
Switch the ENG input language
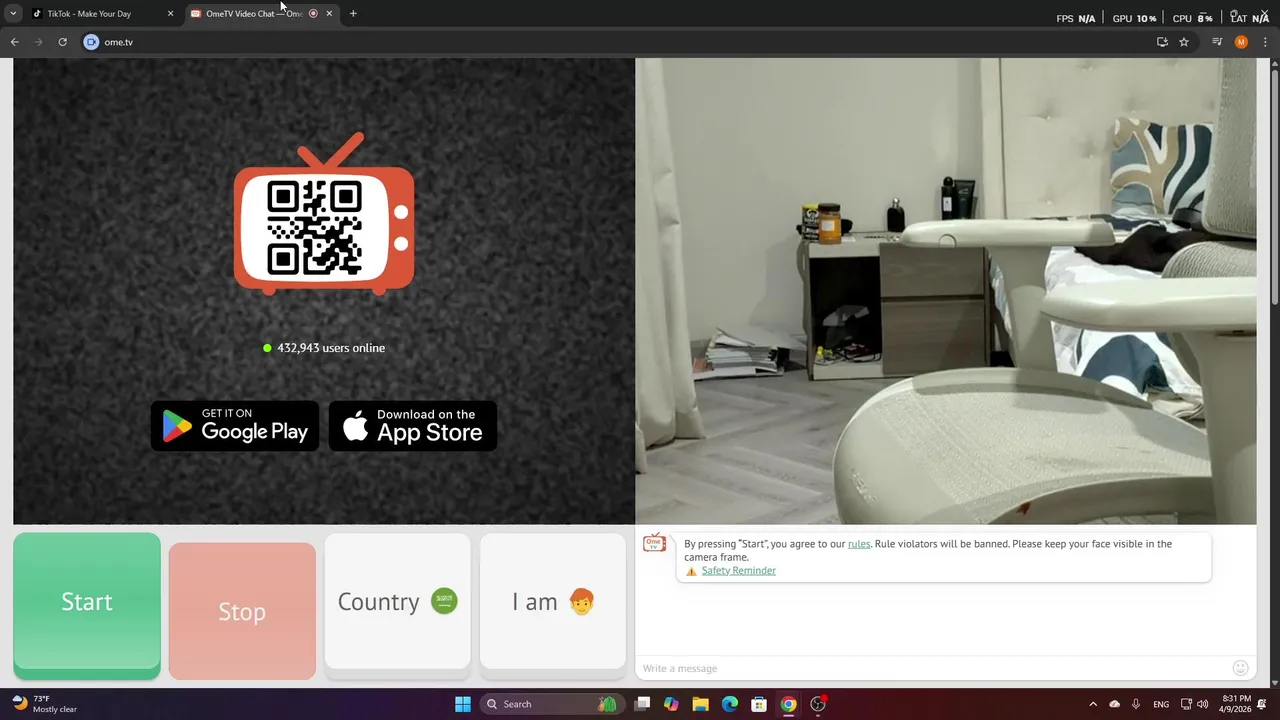[1161, 704]
